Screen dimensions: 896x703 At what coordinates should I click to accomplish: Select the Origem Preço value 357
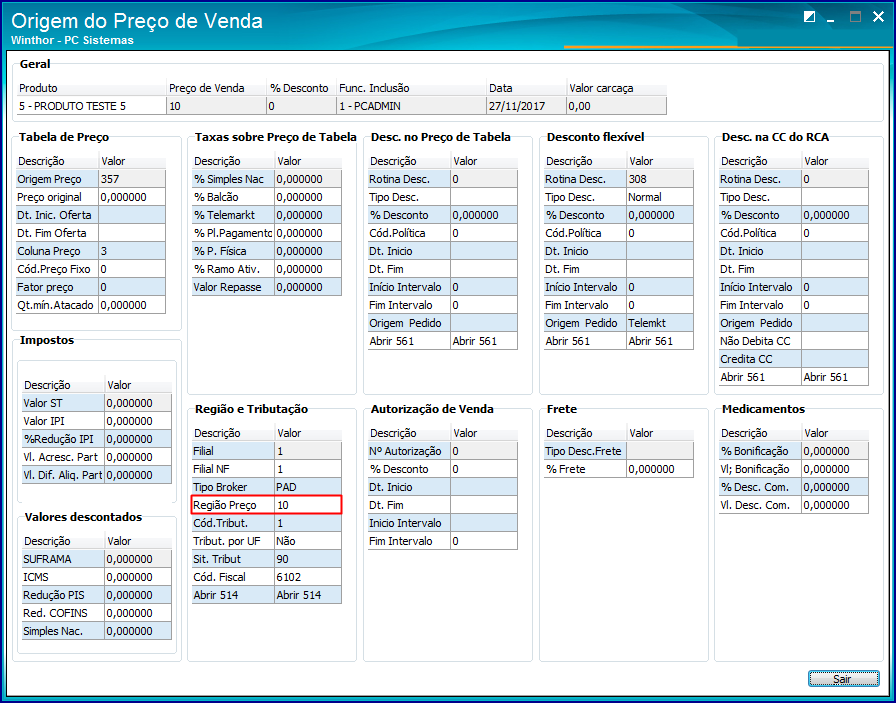pos(133,179)
